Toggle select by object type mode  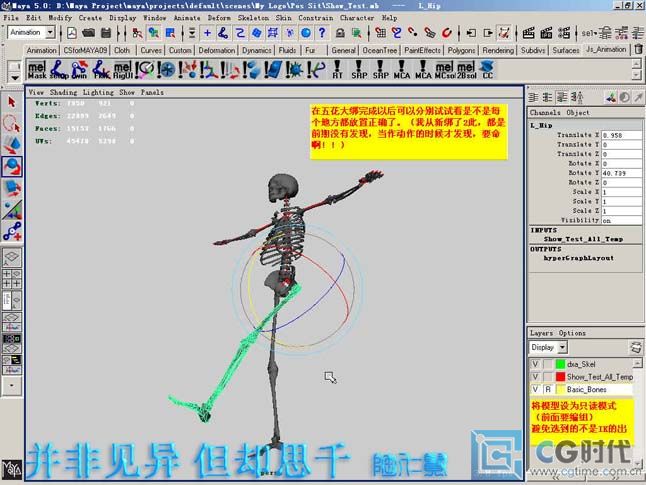(x=154, y=33)
